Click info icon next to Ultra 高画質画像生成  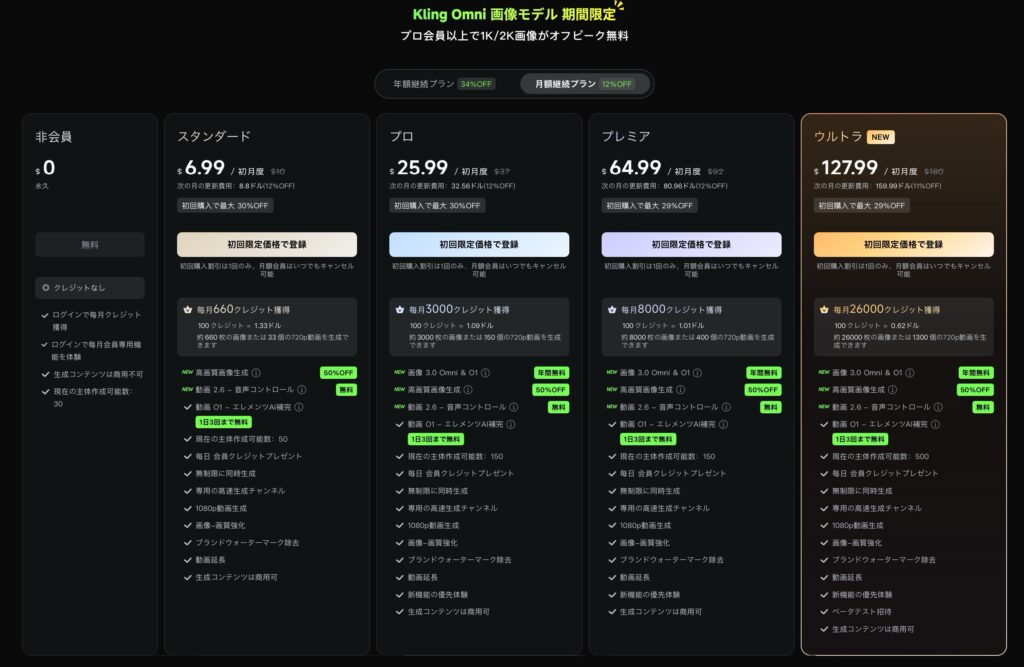coord(892,390)
